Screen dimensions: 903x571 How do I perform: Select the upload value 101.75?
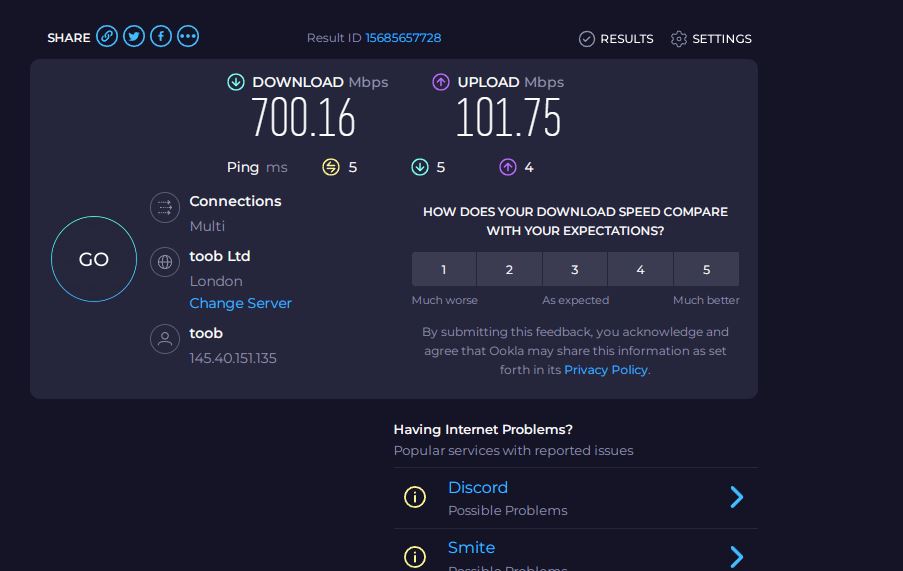tap(508, 117)
